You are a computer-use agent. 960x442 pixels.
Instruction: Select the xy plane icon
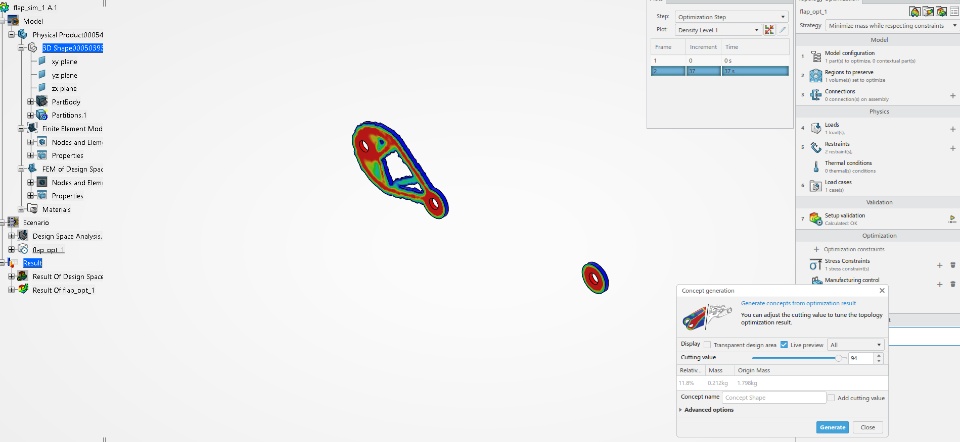tap(42, 61)
